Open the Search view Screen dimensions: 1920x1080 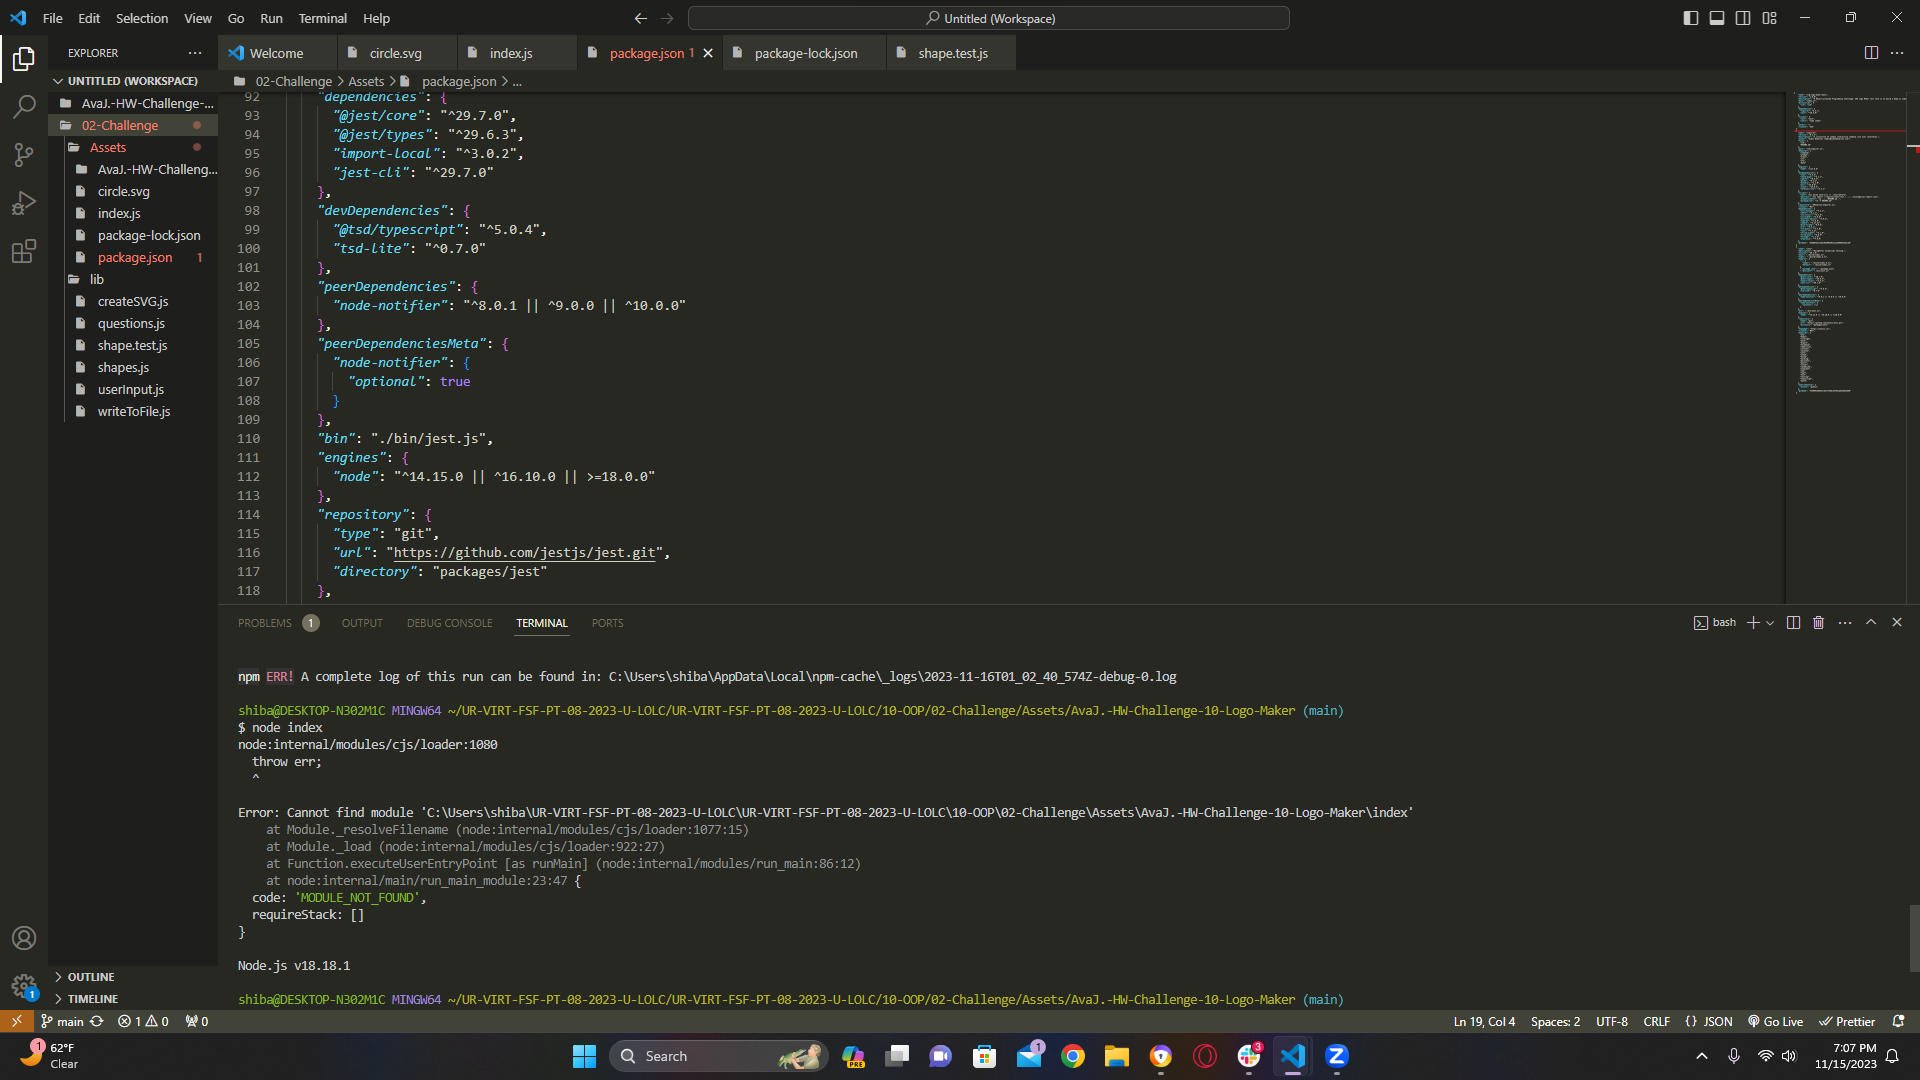(x=24, y=106)
